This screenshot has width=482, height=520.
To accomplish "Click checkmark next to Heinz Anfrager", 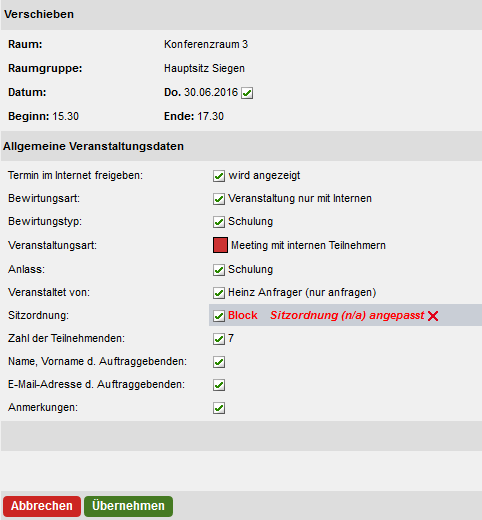I will 219,293.
